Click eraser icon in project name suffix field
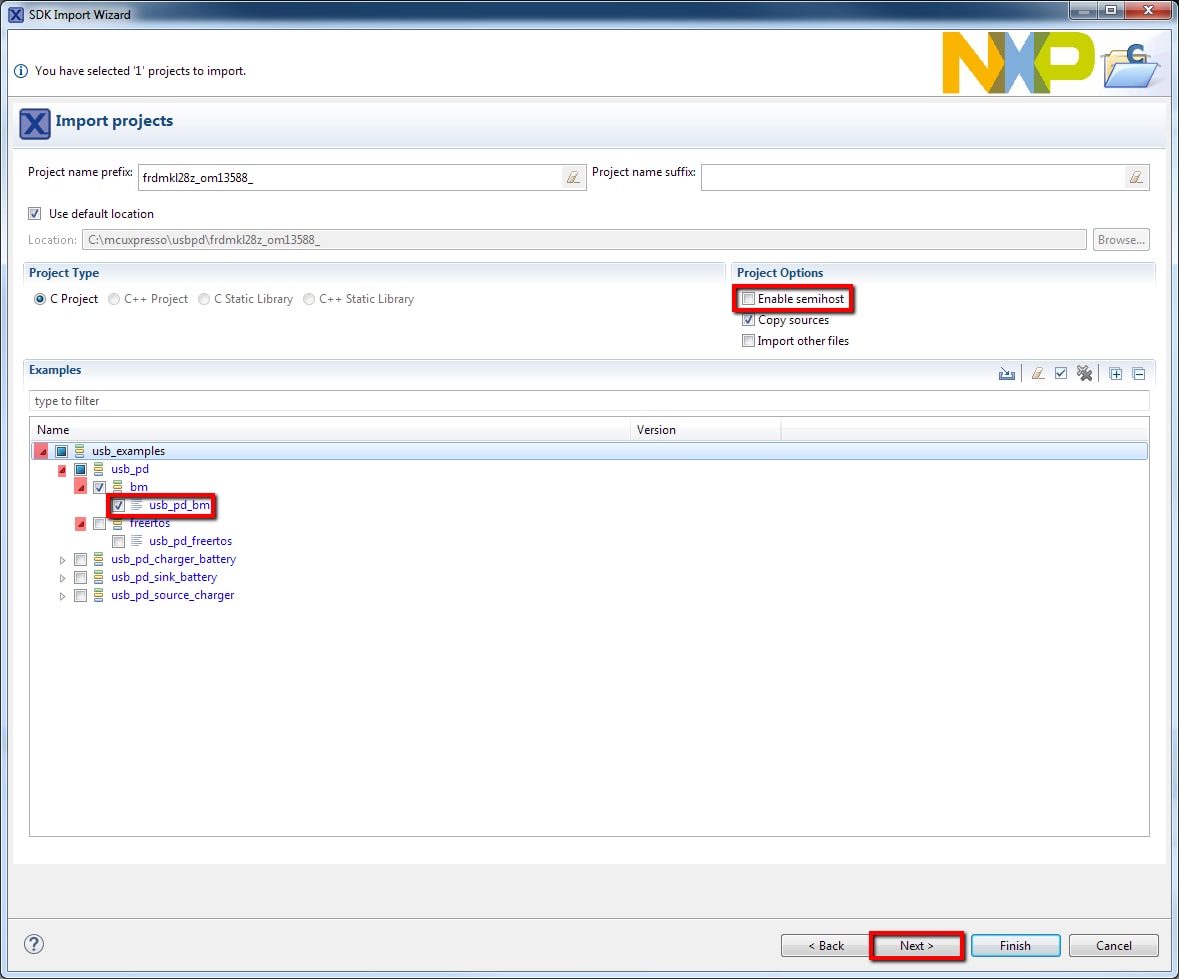Viewport: 1179px width, 979px height. click(x=1136, y=178)
